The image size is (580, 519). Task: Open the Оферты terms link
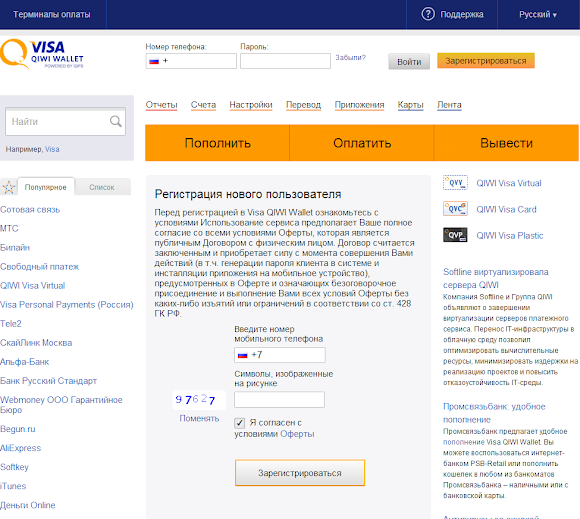(297, 434)
